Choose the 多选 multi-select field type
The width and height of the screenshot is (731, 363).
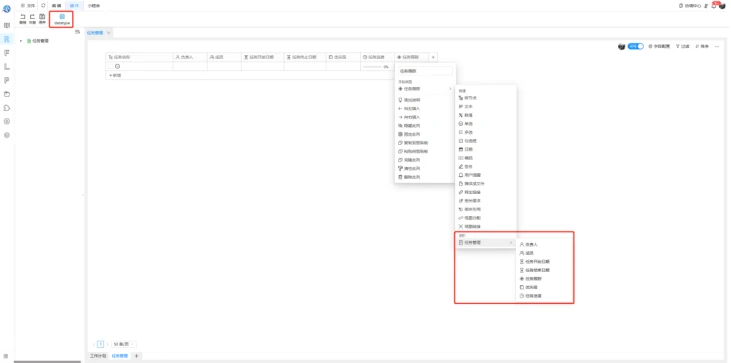pyautogui.click(x=465, y=132)
